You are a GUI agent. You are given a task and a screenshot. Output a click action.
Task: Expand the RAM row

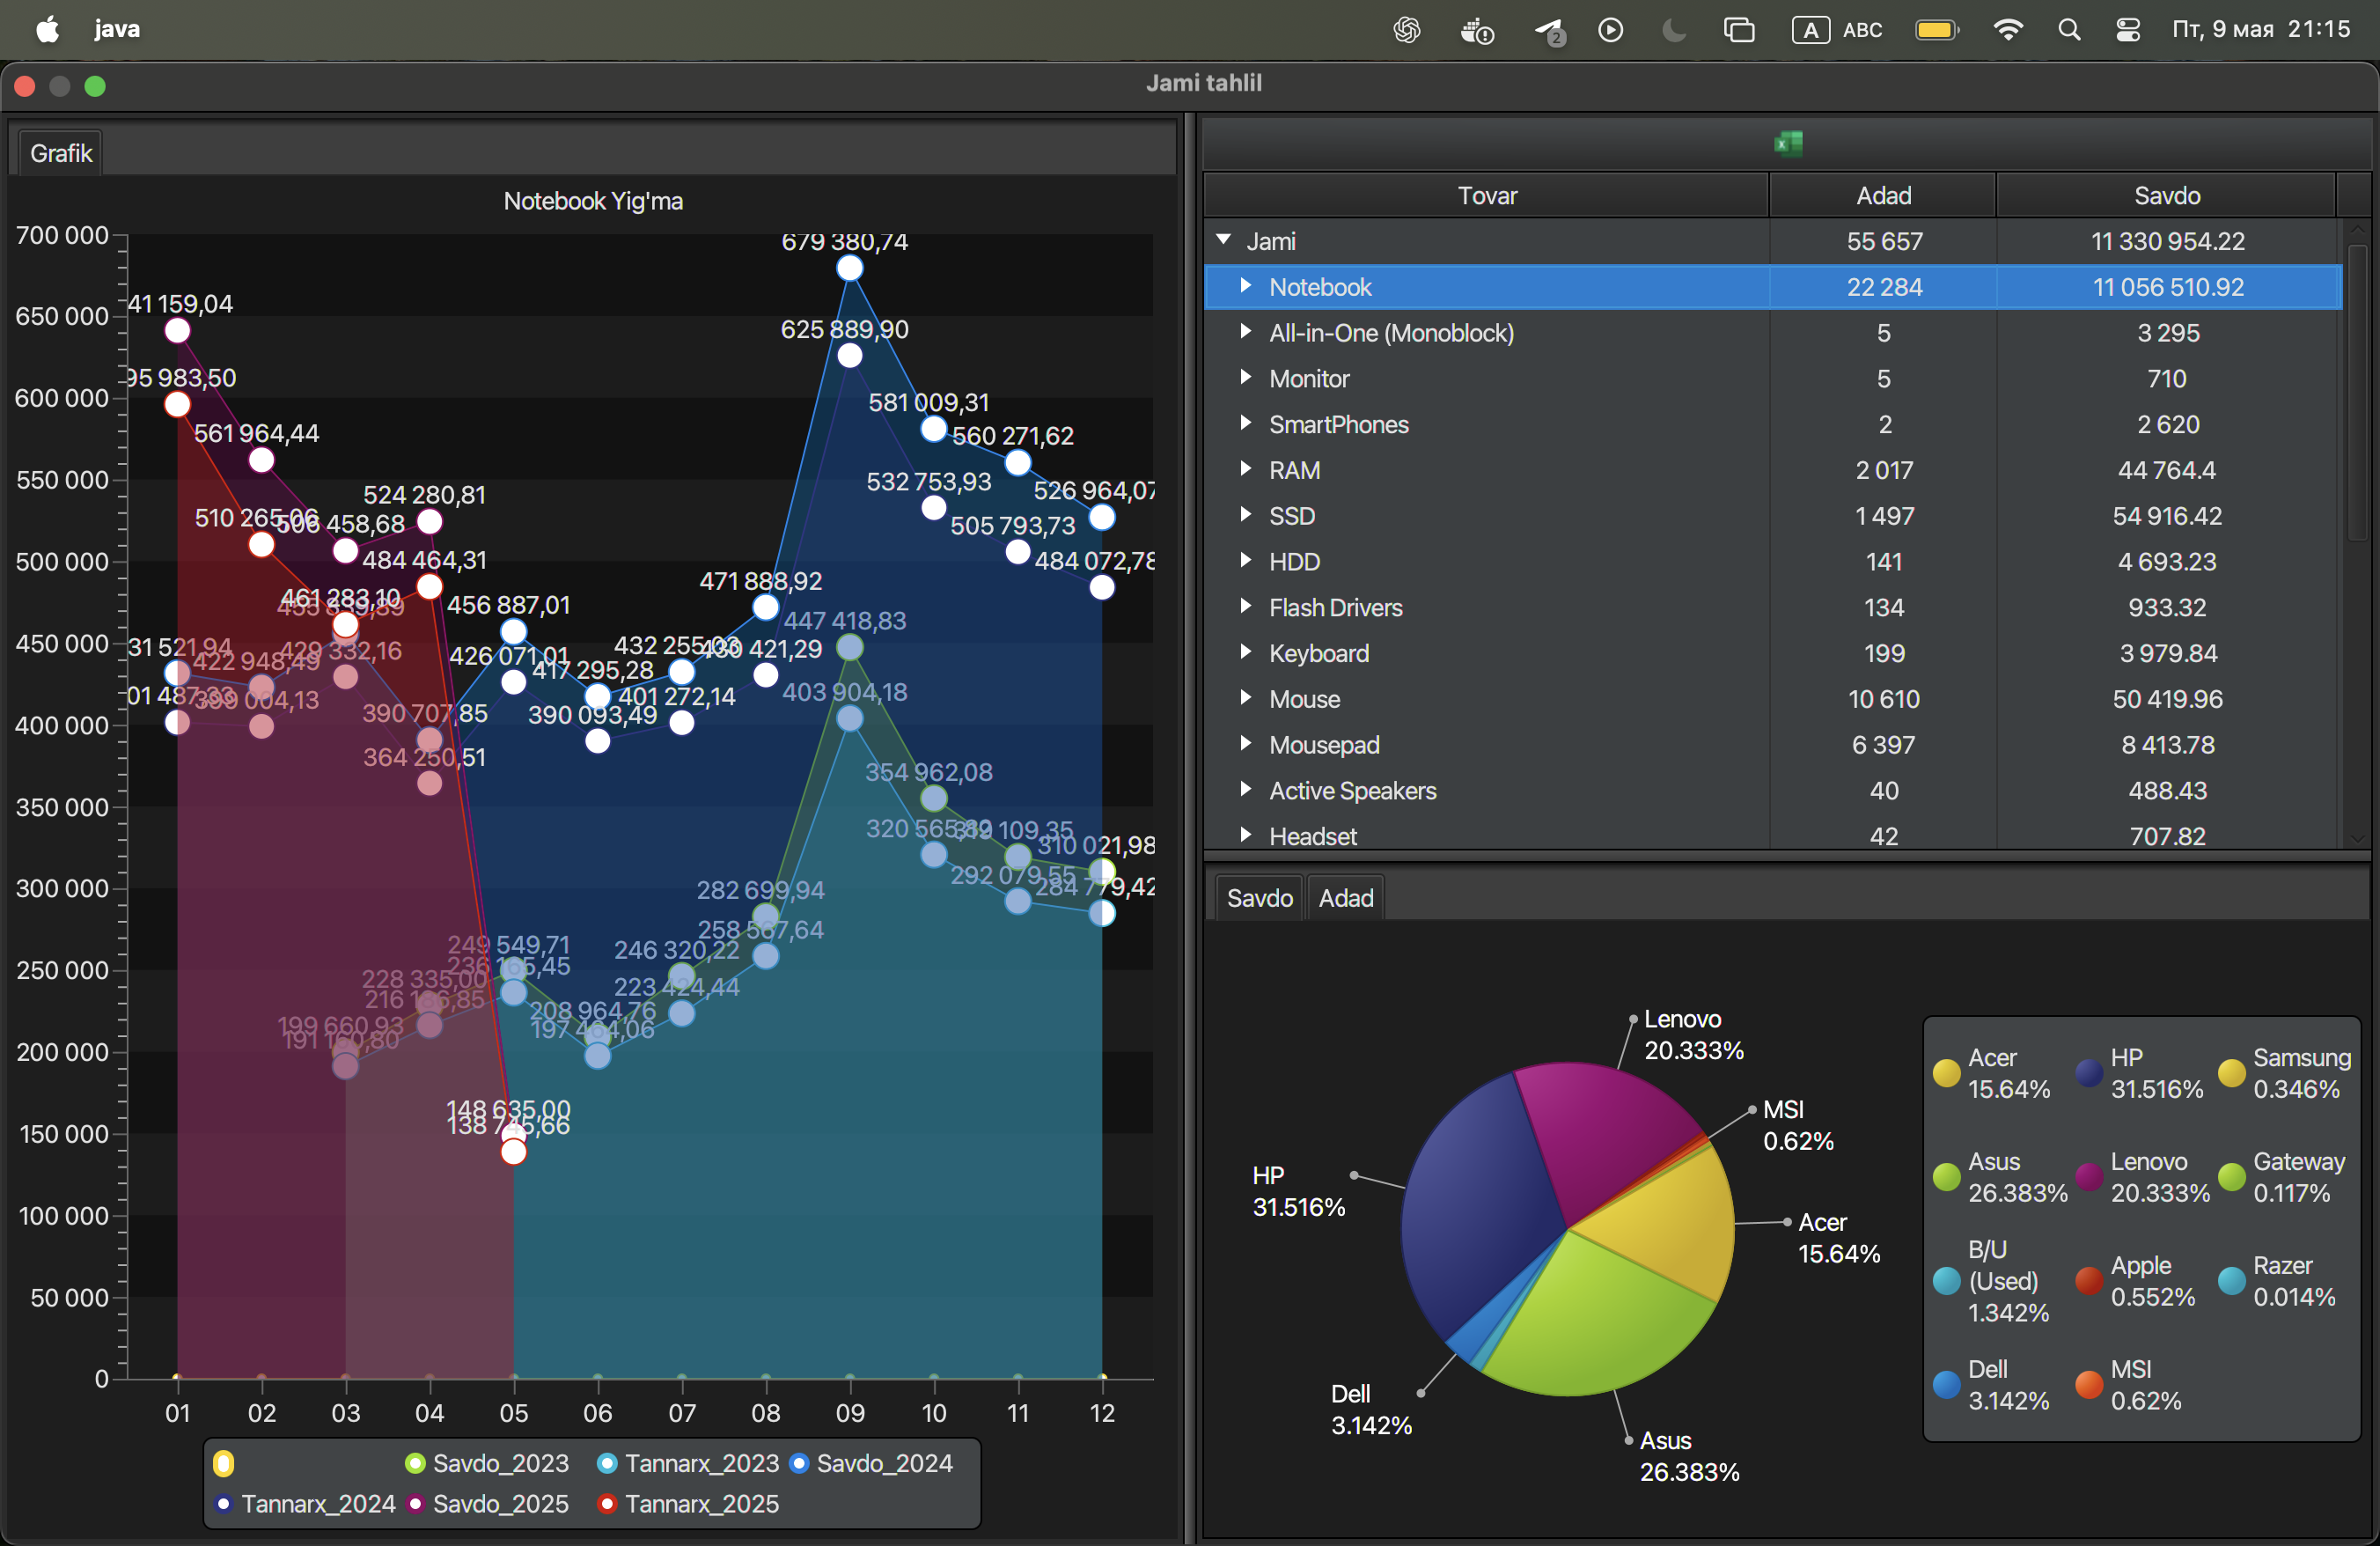click(1245, 470)
